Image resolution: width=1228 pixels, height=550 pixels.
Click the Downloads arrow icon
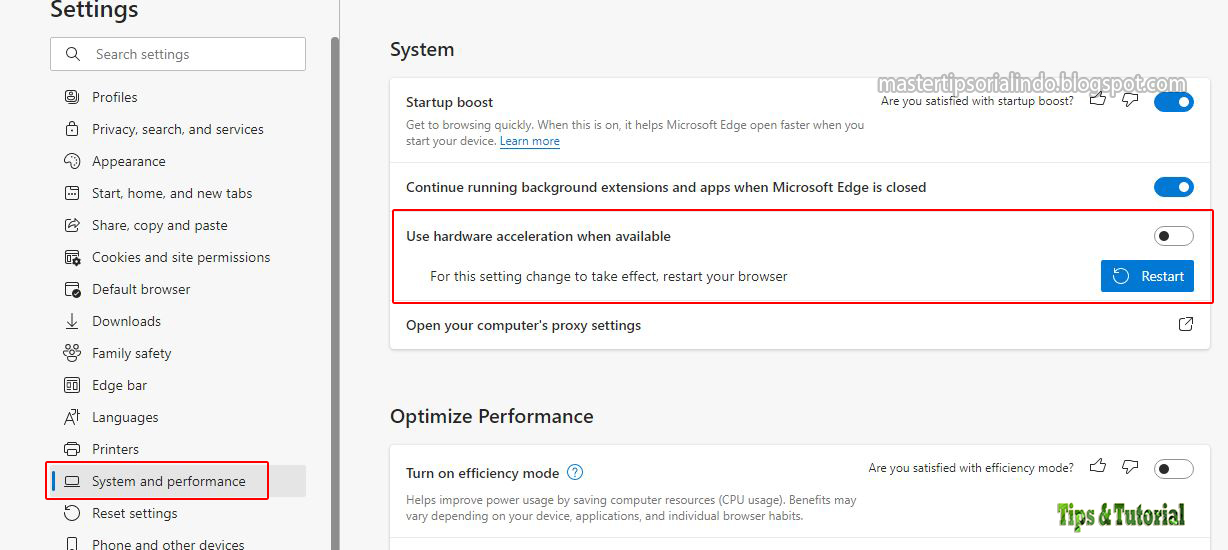coord(72,321)
